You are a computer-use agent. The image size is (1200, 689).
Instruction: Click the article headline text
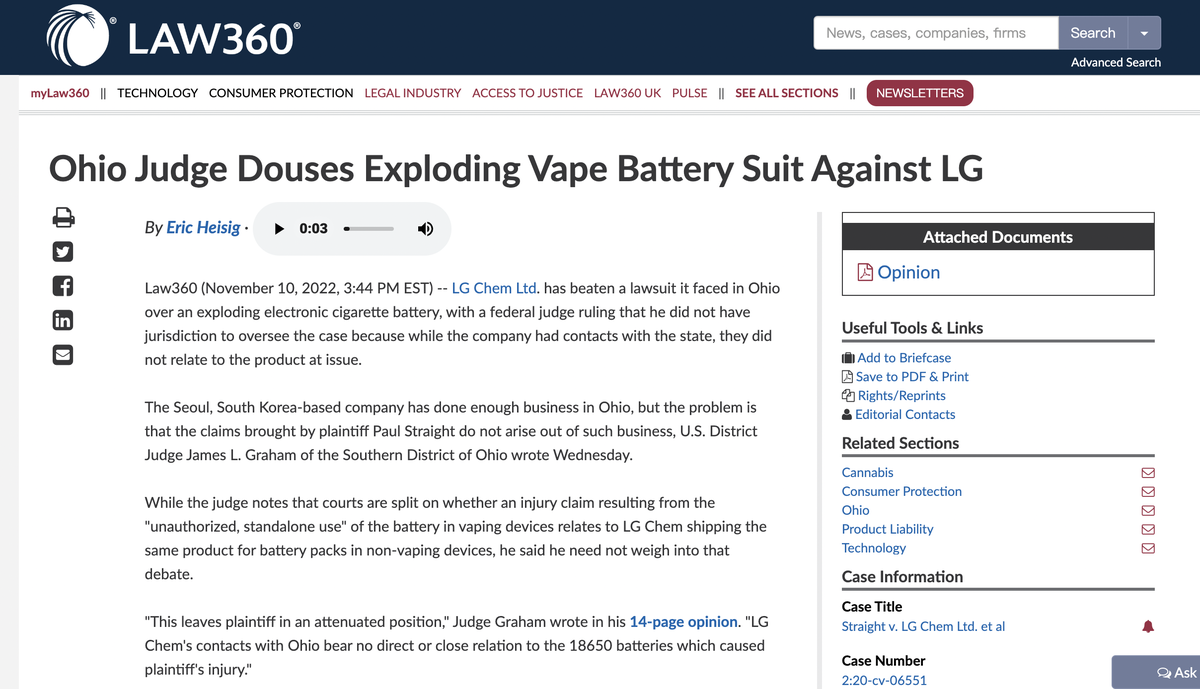click(x=516, y=168)
